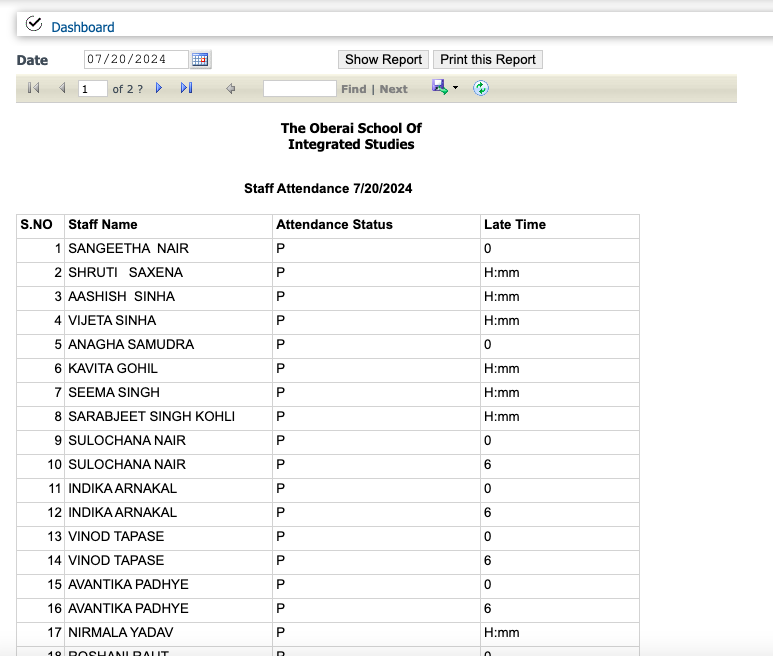Select SULOCHANA NAIR in row 10
This screenshot has height=656, width=773.
tap(127, 465)
